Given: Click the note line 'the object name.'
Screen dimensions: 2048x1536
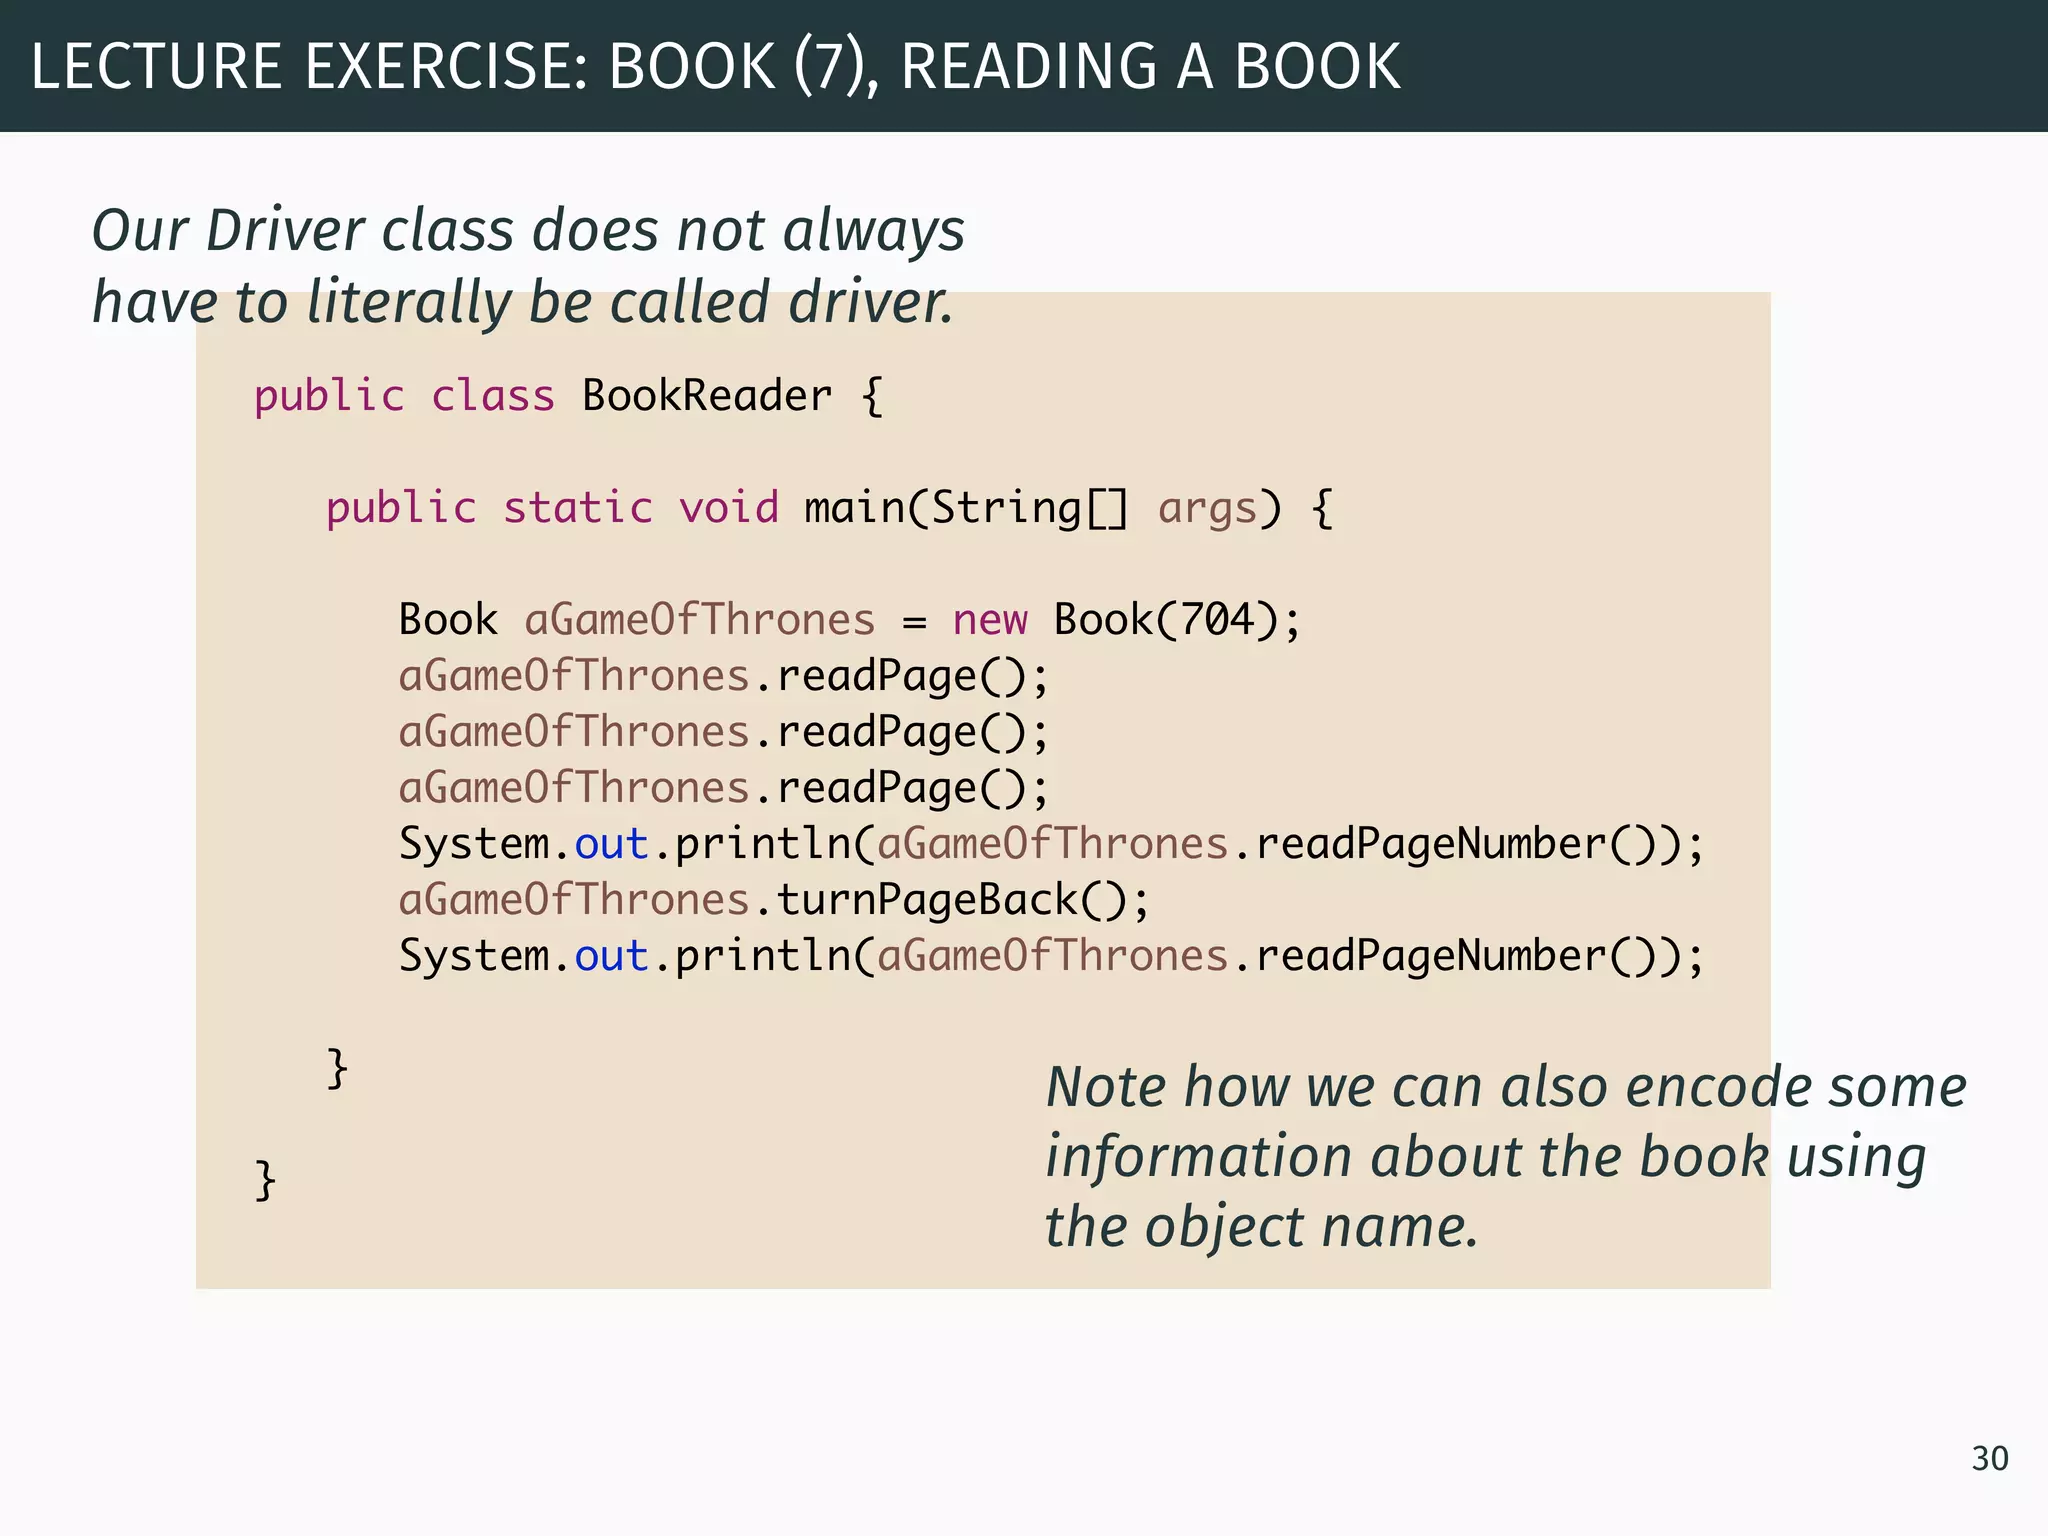Looking at the screenshot, I should pos(1261,1227).
